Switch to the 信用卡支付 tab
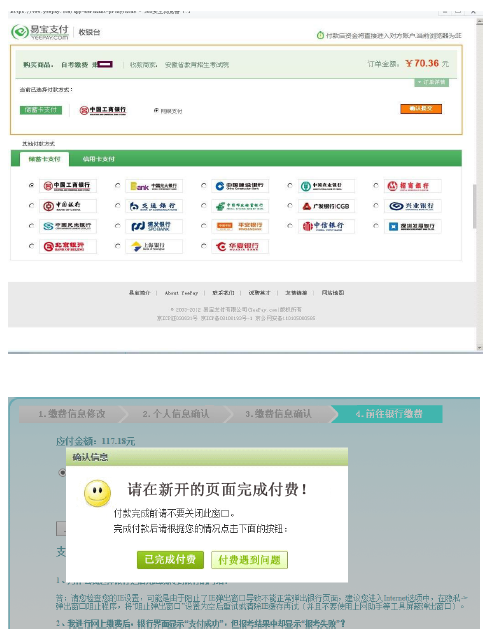This screenshot has height=633, width=491. [99, 159]
